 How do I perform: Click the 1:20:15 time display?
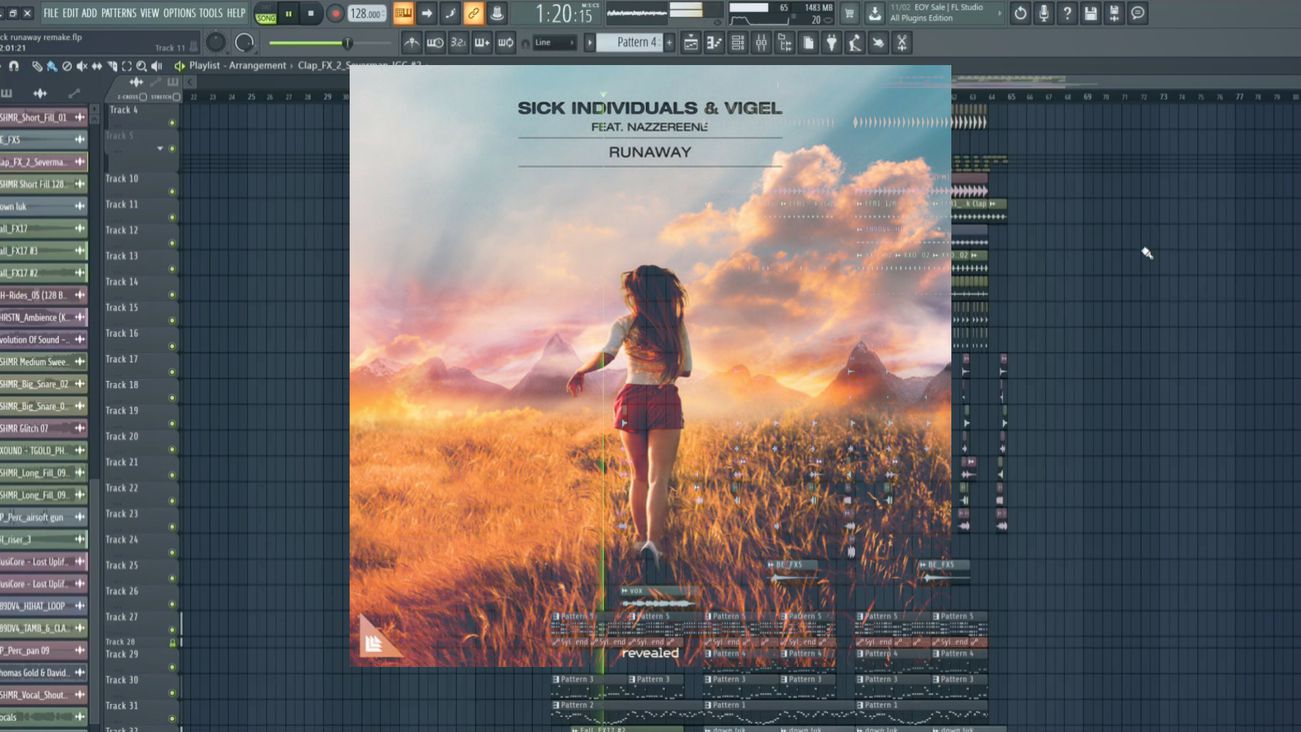(563, 14)
